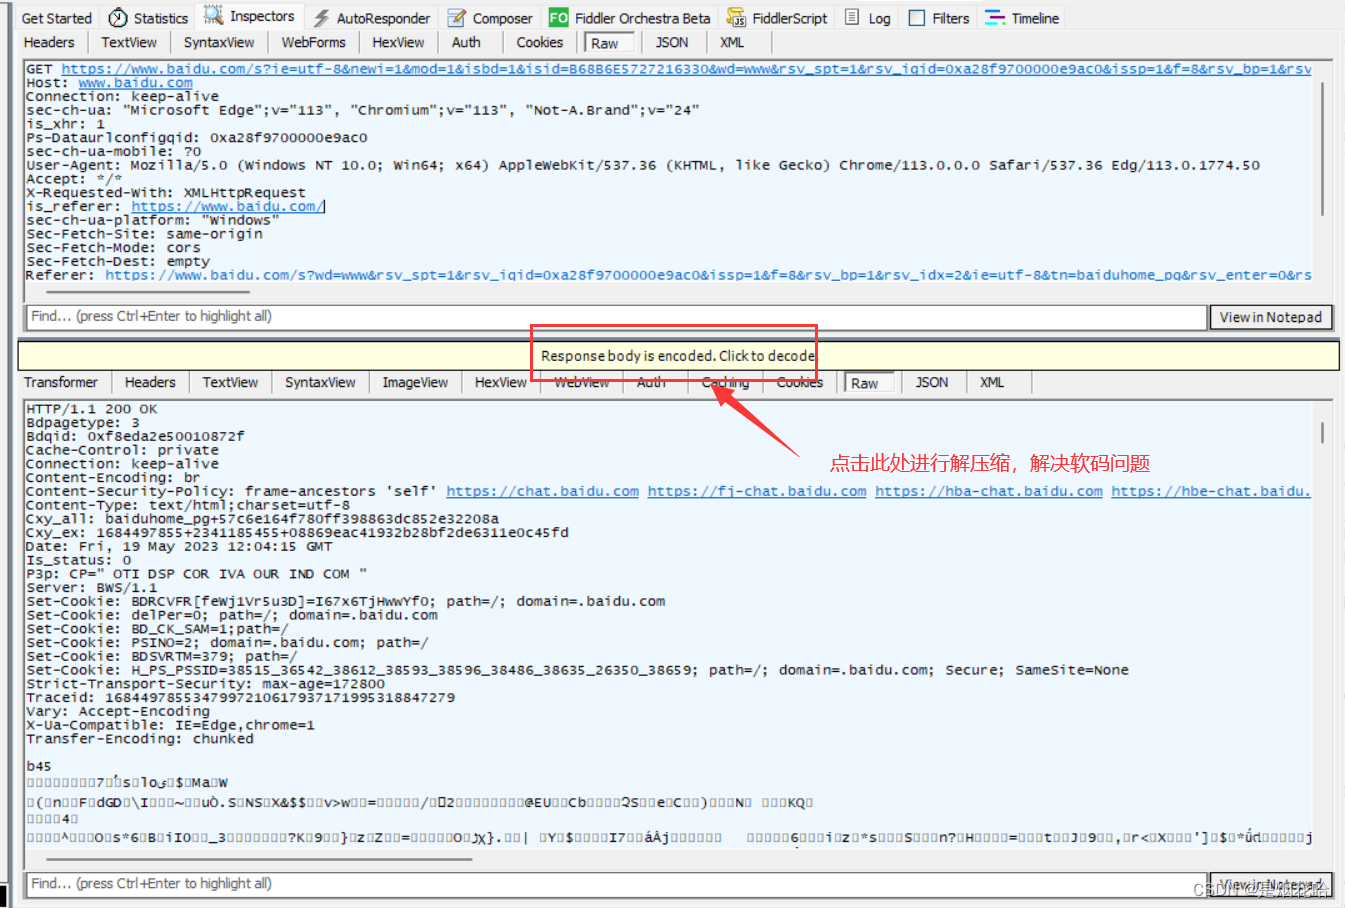Select response ImageView tab

click(x=415, y=382)
